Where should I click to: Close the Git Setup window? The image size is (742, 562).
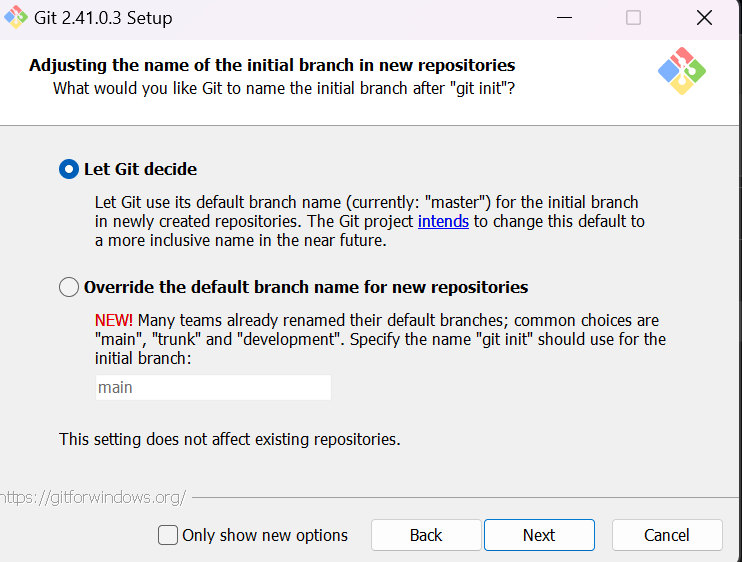pyautogui.click(x=703, y=18)
